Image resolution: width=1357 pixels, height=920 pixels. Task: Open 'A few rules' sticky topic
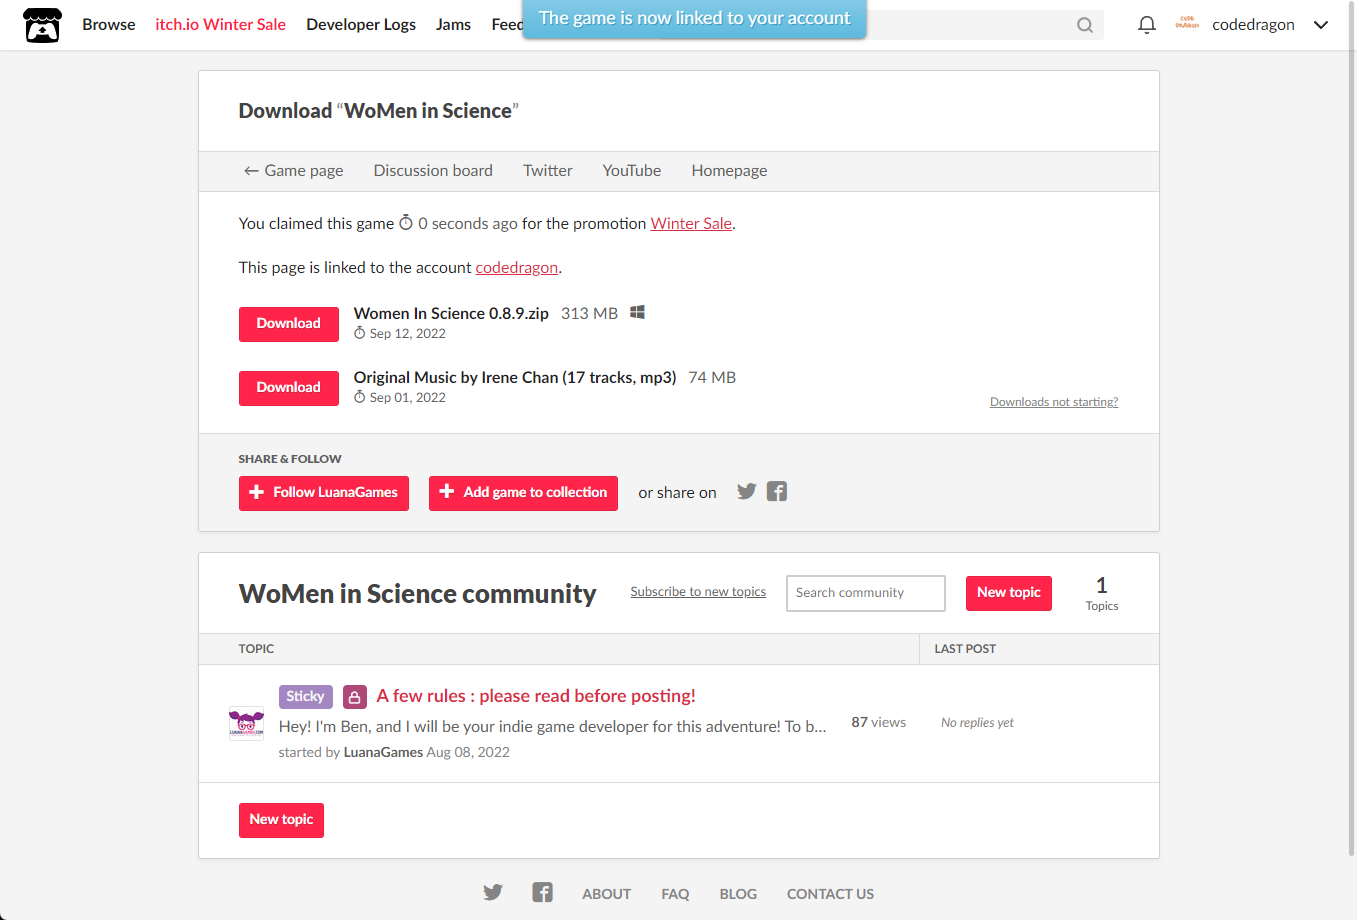pos(536,696)
